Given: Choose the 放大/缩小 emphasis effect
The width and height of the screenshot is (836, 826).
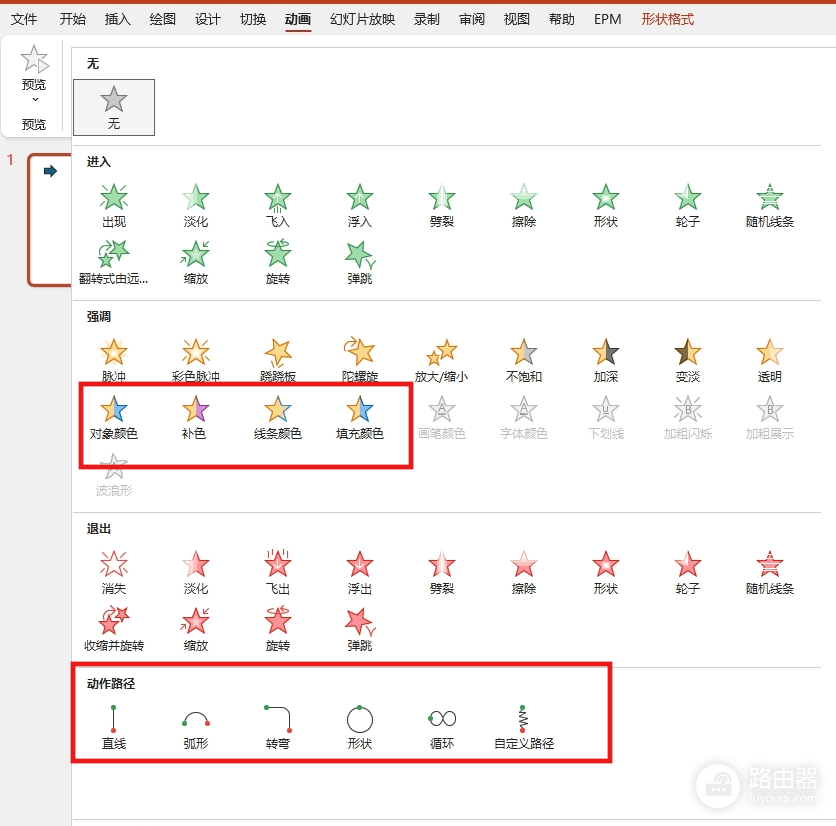Looking at the screenshot, I should (442, 360).
